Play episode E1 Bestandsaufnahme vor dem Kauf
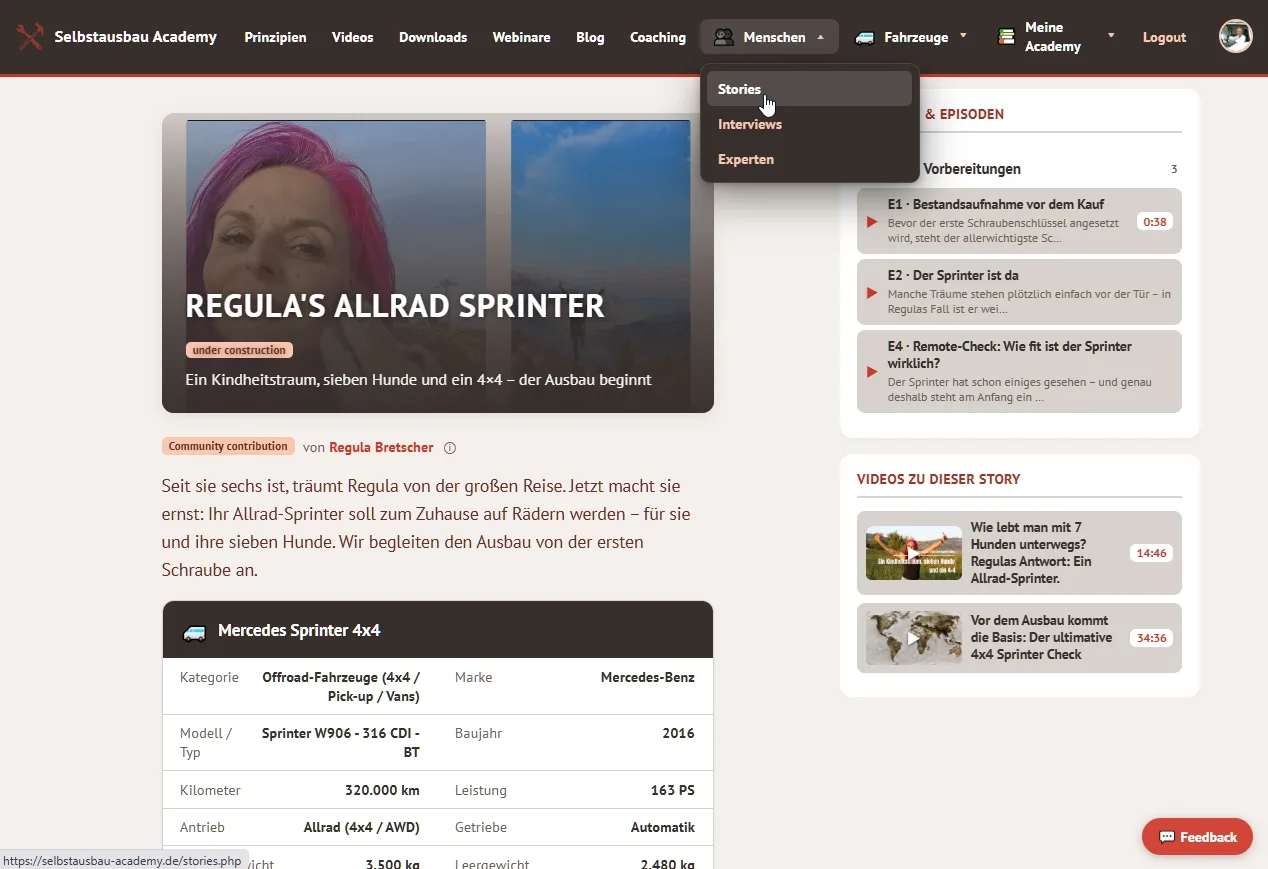 coord(1019,221)
